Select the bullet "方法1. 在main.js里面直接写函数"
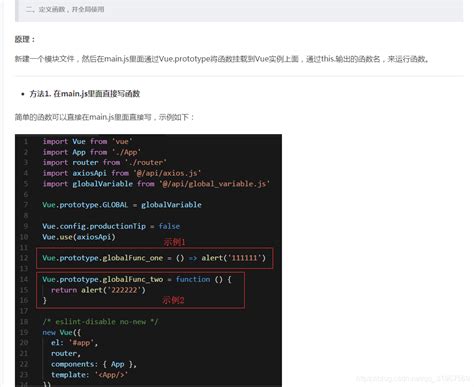The height and width of the screenshot is (387, 474). coord(85,94)
